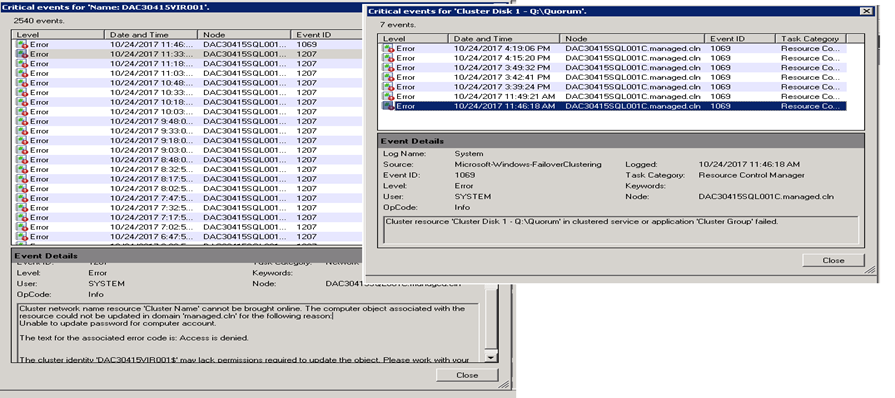This screenshot has height=398, width=895.
Task: Click the error icon of the 11:18 row in the DAC30415VIR001 window
Action: click(22, 63)
